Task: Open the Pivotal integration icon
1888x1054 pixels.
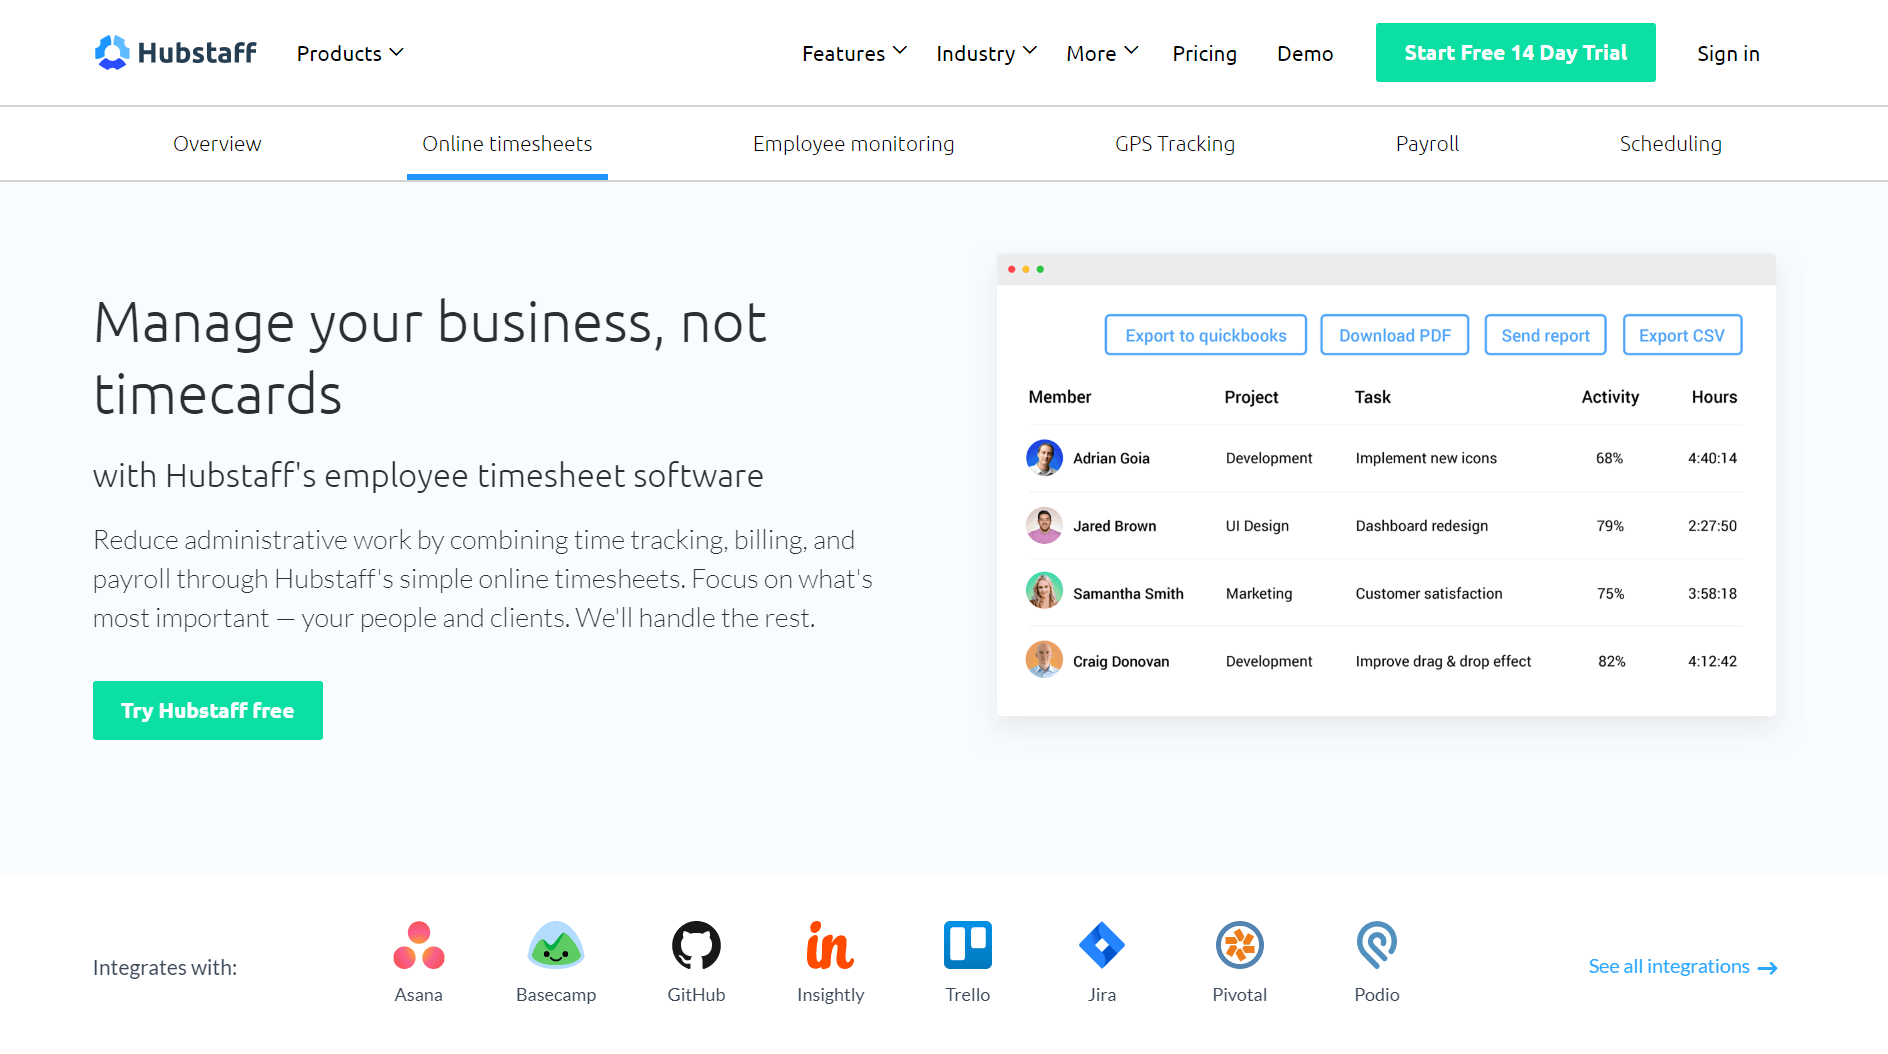Action: (x=1240, y=945)
